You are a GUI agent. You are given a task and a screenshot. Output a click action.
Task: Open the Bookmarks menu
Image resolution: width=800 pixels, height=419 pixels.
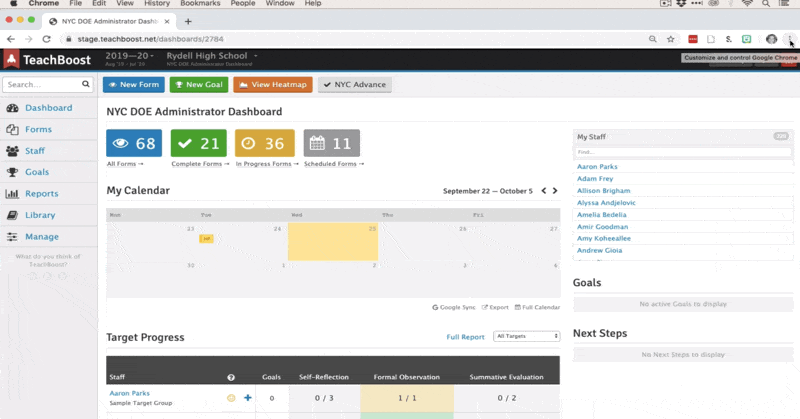click(x=200, y=4)
